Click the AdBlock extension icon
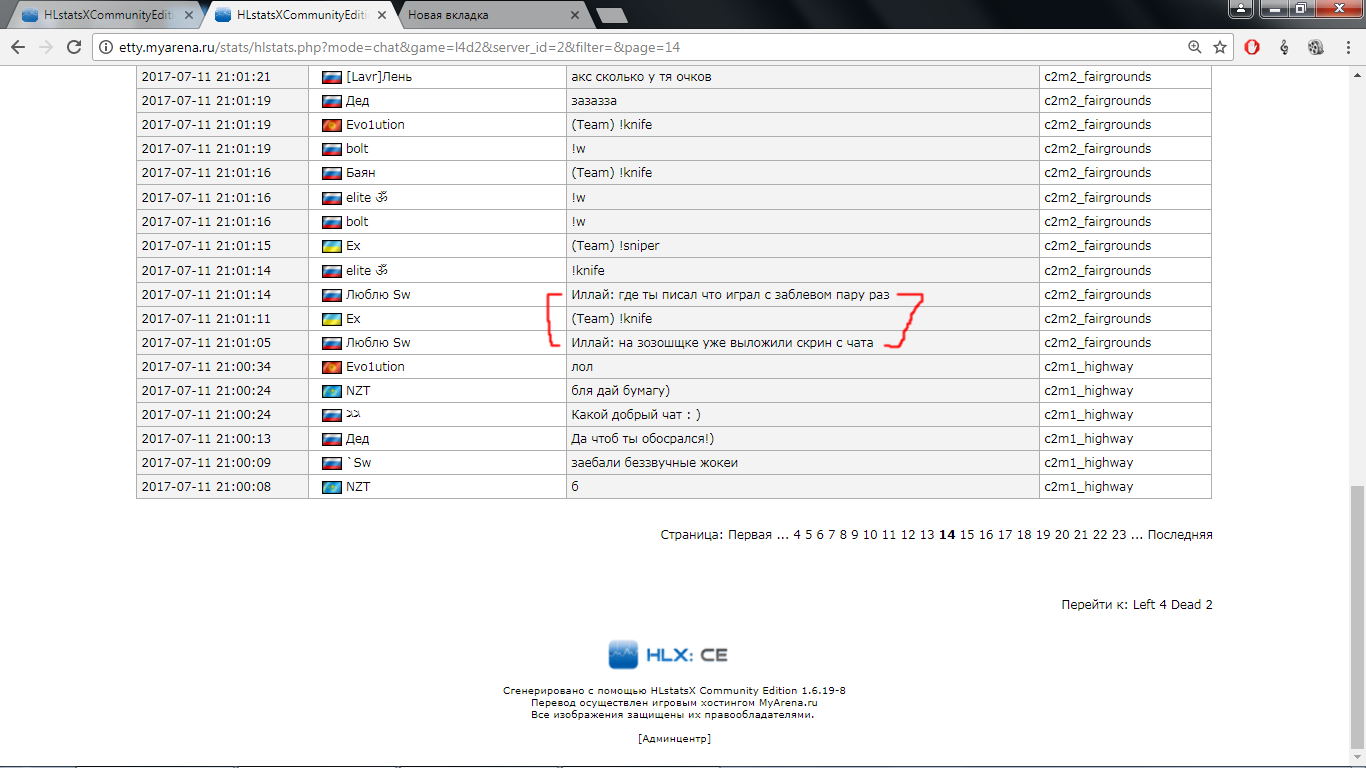Image resolution: width=1366 pixels, height=768 pixels. point(1252,47)
